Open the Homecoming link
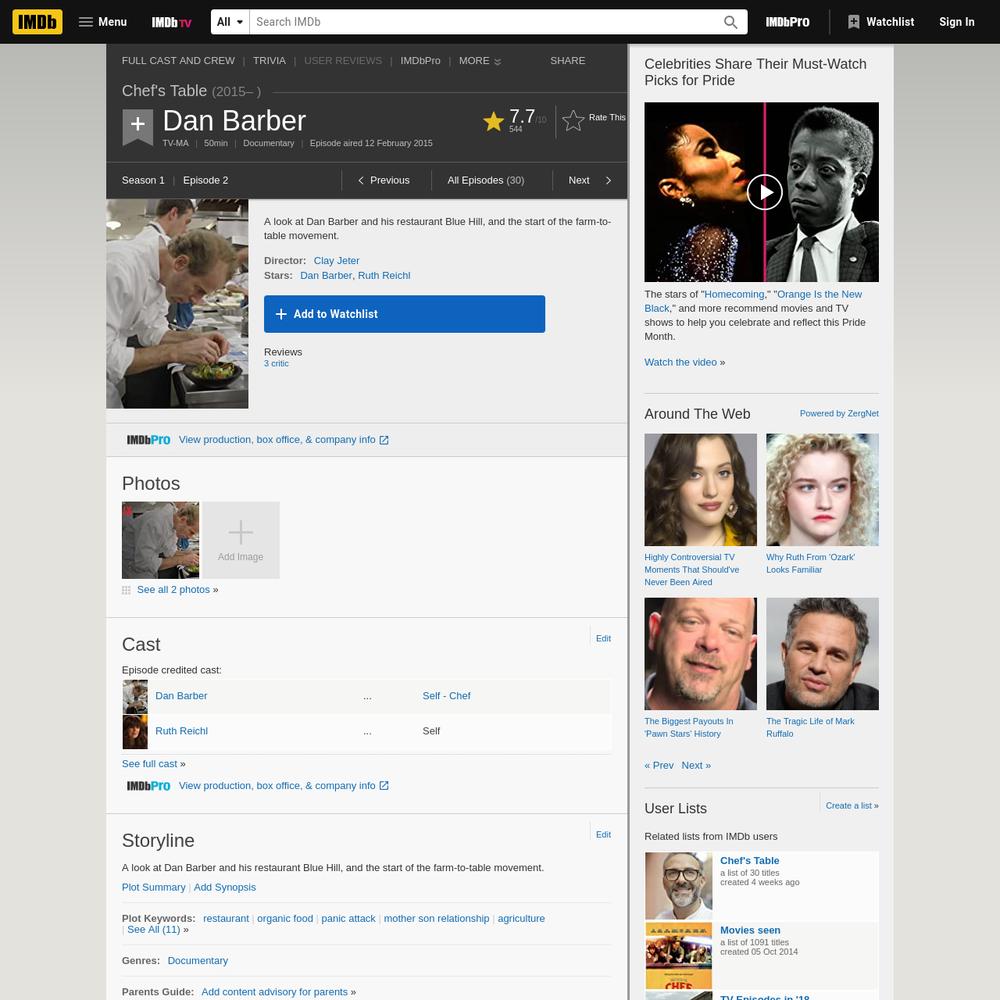The width and height of the screenshot is (1000, 1000). (x=734, y=295)
